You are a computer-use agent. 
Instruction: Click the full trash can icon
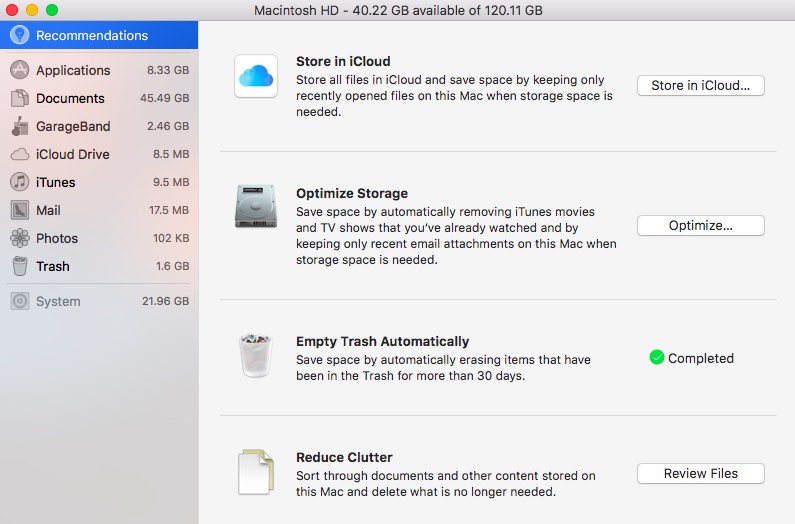coord(255,356)
